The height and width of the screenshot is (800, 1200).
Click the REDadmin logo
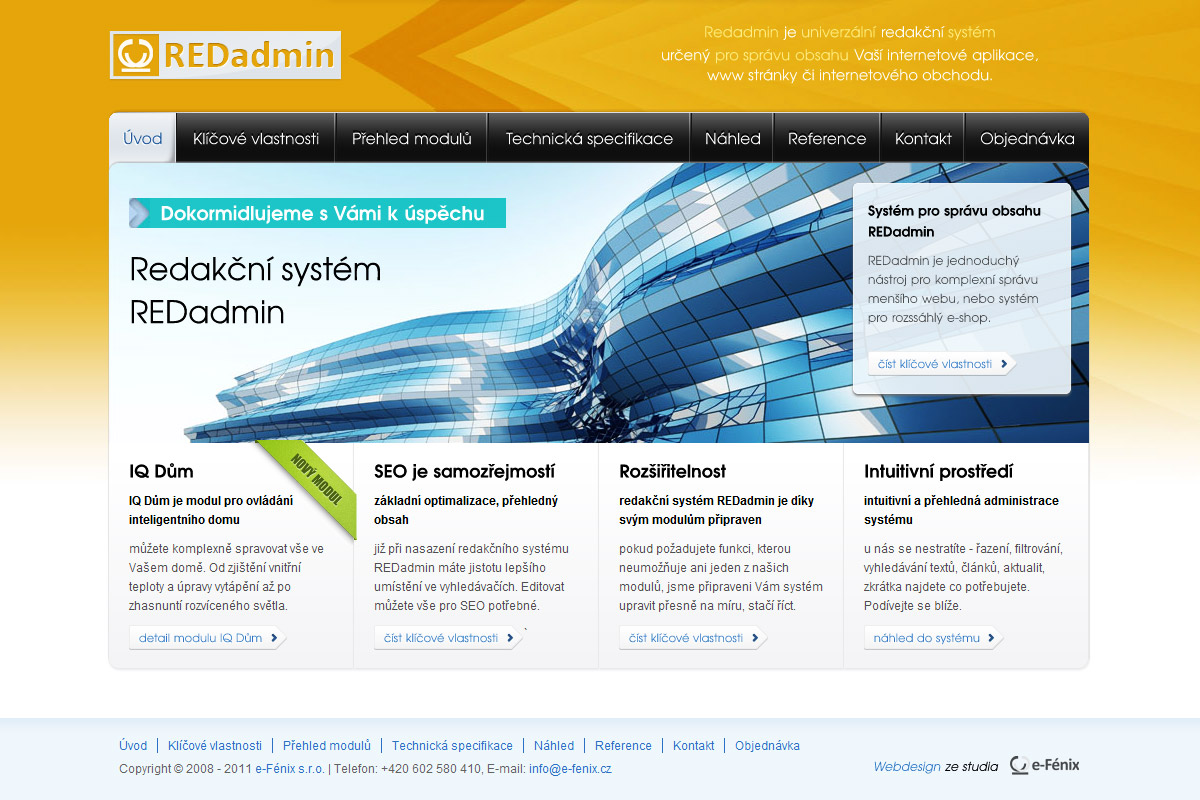click(225, 55)
